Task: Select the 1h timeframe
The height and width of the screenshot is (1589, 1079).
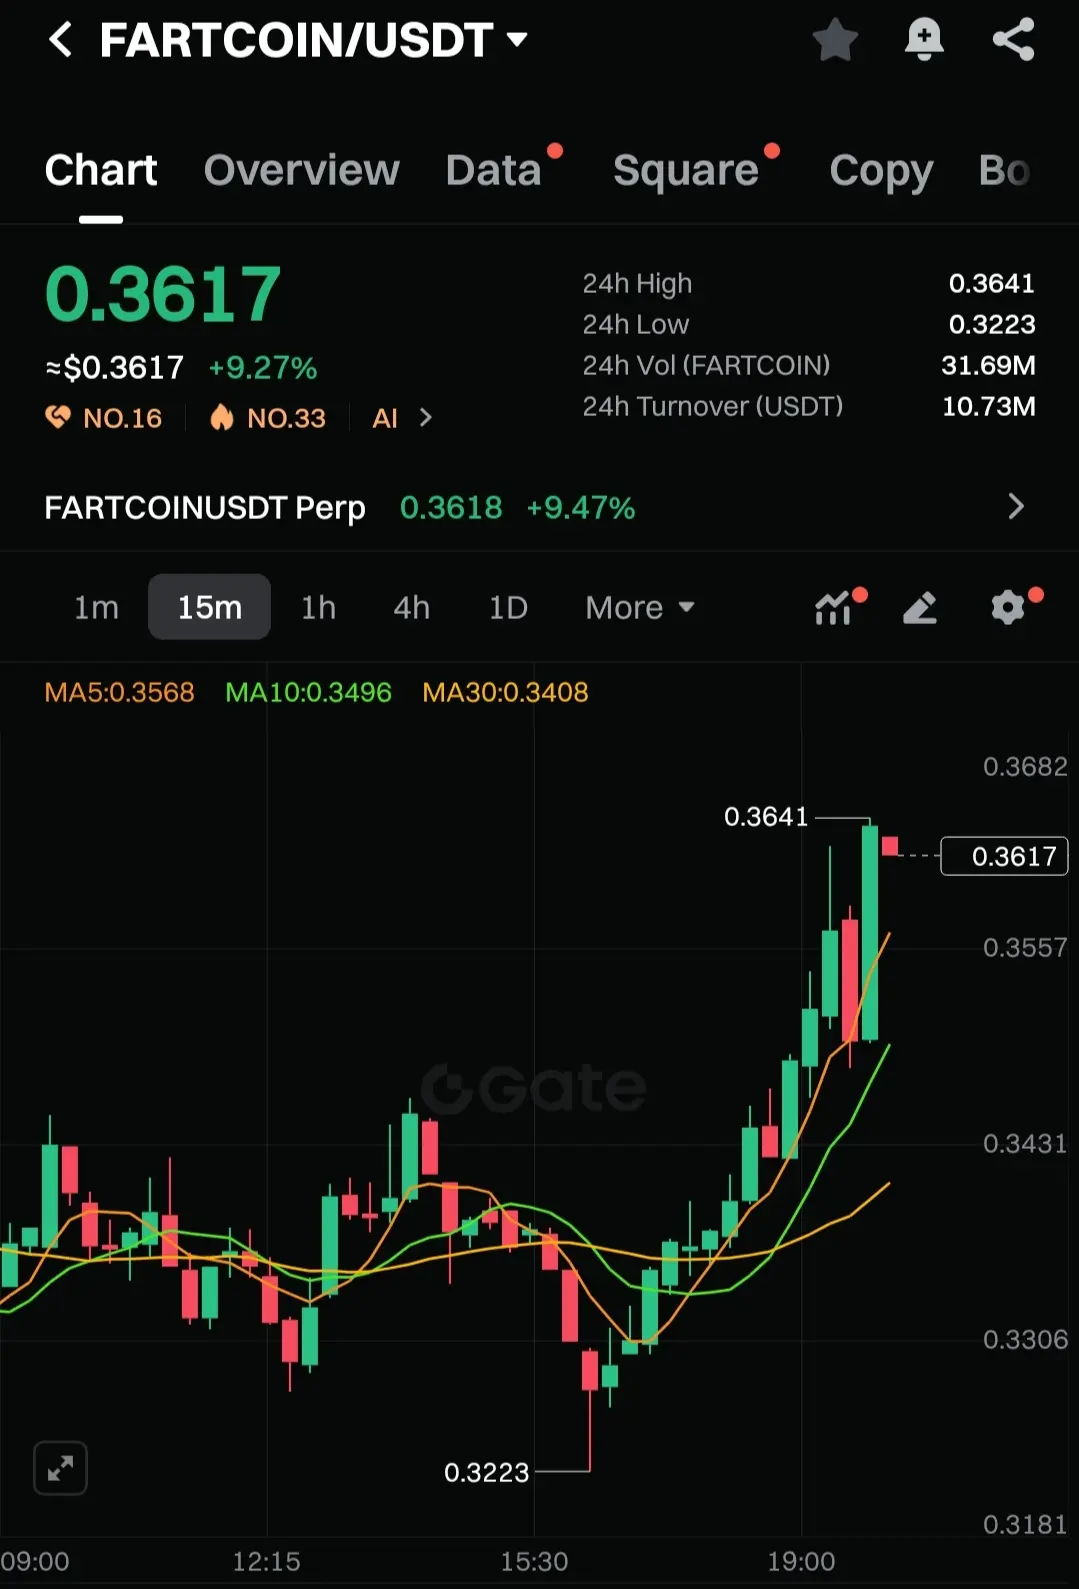Action: coord(318,607)
